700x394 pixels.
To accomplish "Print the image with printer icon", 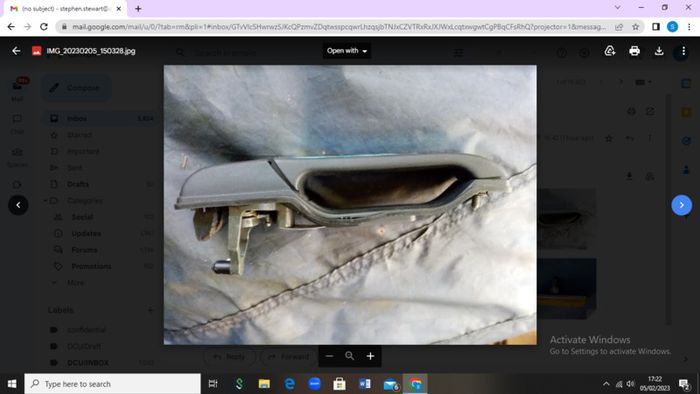I will tap(634, 51).
